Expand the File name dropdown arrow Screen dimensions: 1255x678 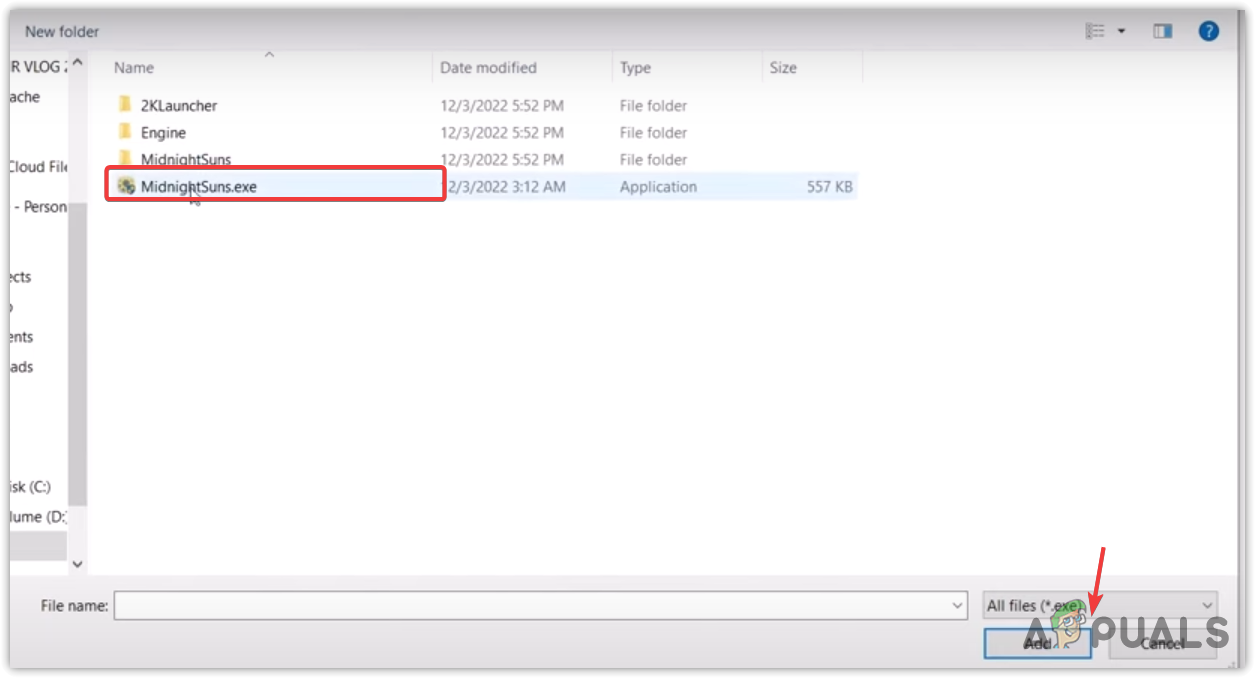pos(958,605)
